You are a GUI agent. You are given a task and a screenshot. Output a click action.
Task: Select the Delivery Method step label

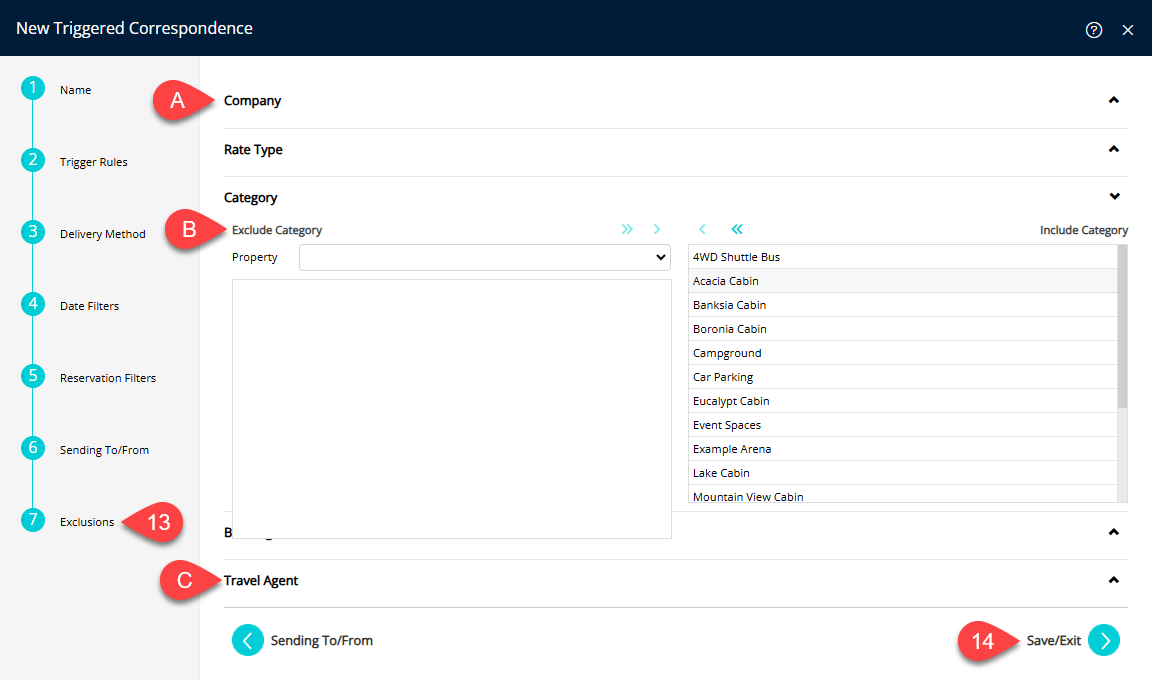(103, 234)
